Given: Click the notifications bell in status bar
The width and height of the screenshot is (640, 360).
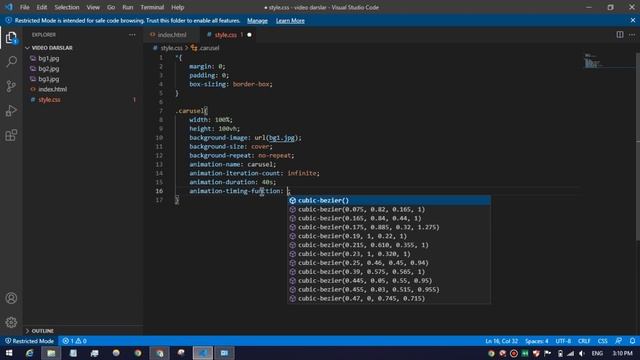Looking at the screenshot, I should point(632,341).
